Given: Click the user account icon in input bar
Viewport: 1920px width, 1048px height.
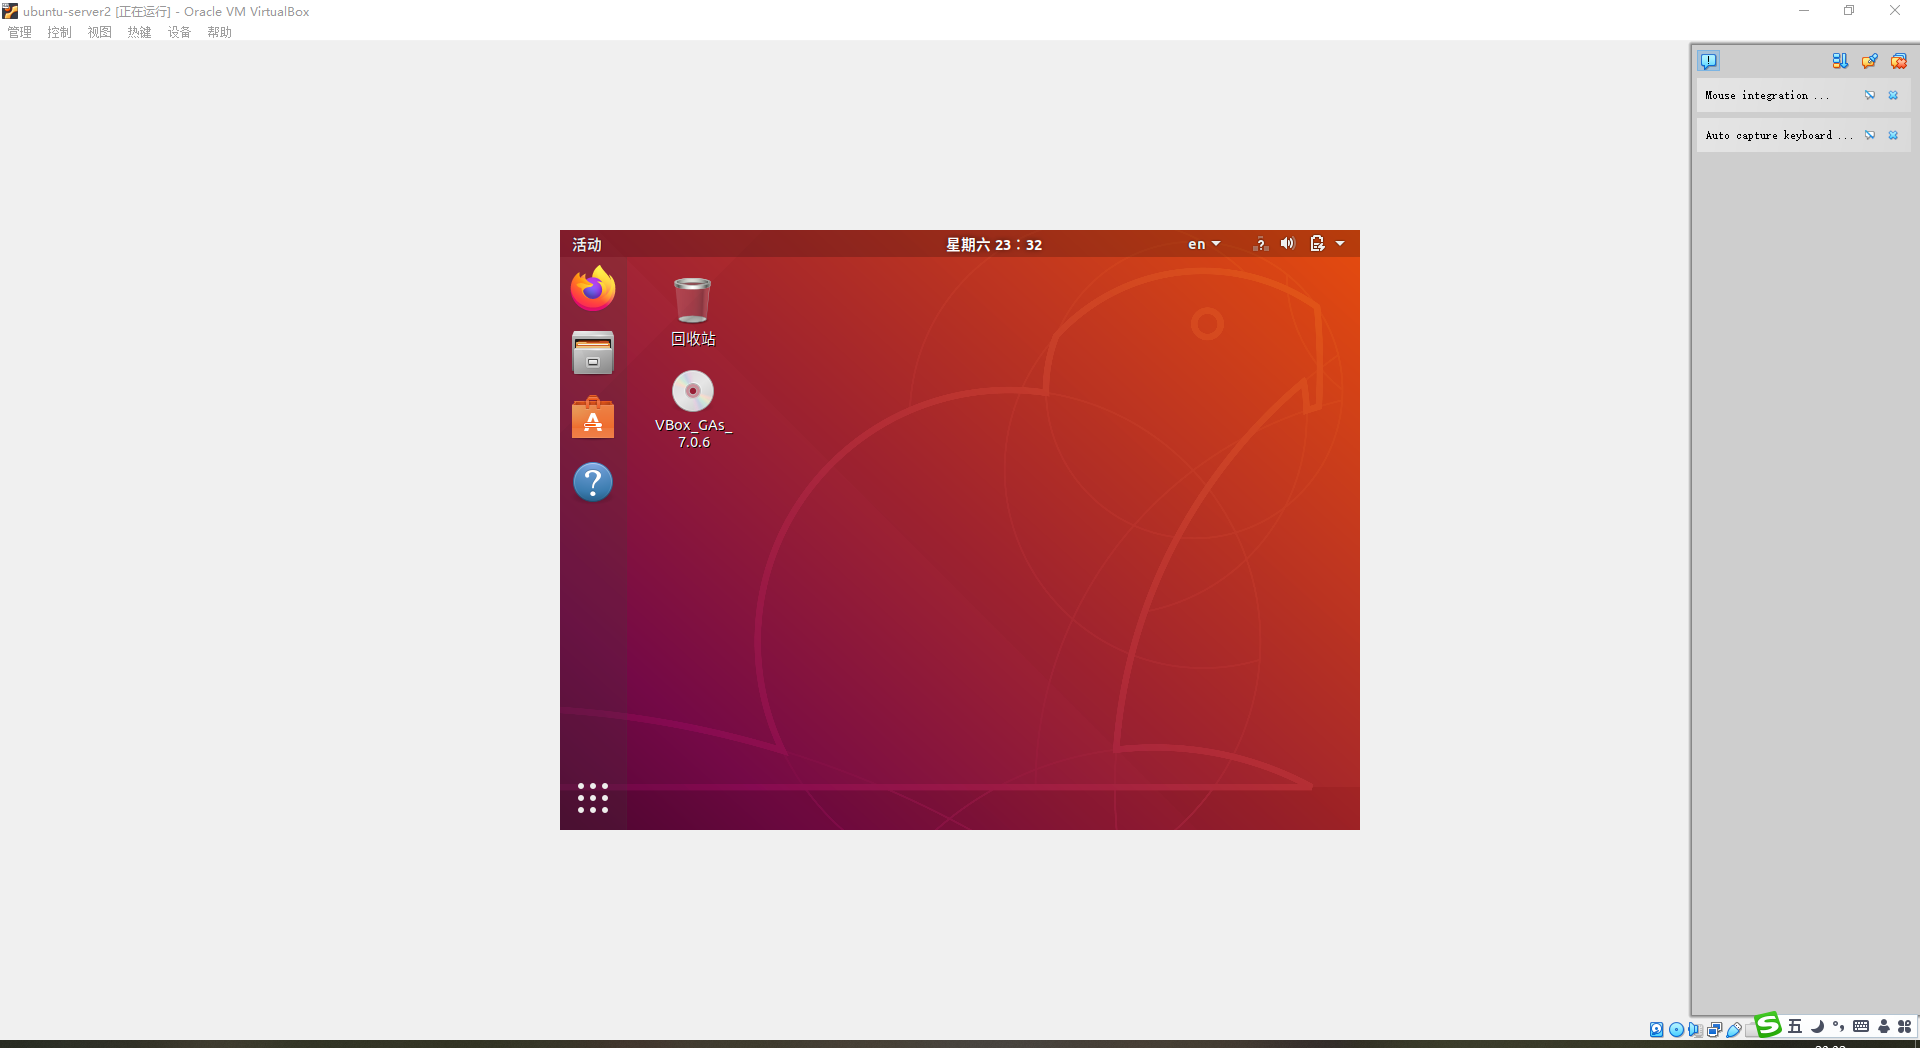Looking at the screenshot, I should tap(1884, 1026).
